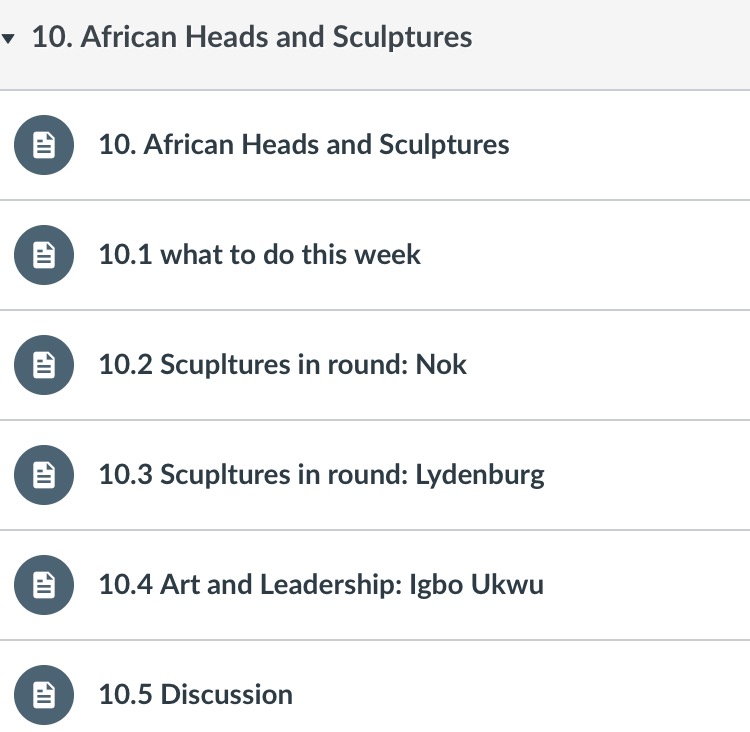Click page icon beside first African Heads item

click(x=43, y=145)
